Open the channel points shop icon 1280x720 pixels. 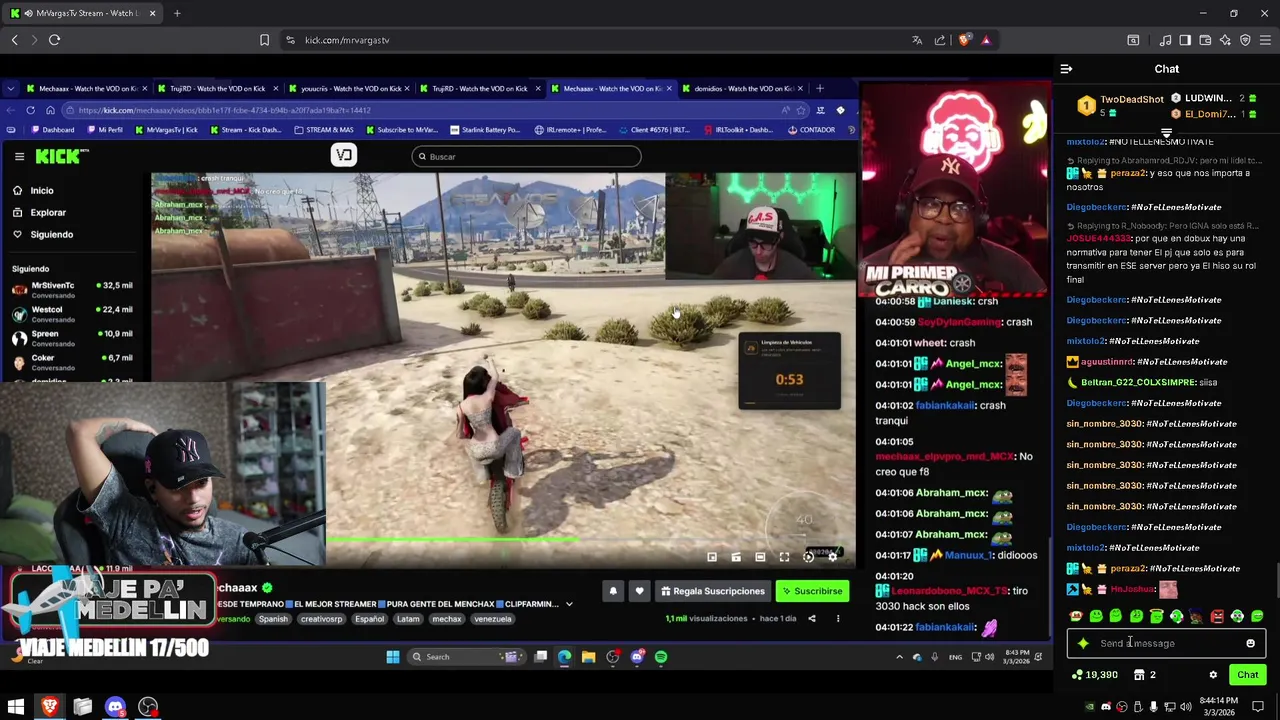click(x=1139, y=675)
